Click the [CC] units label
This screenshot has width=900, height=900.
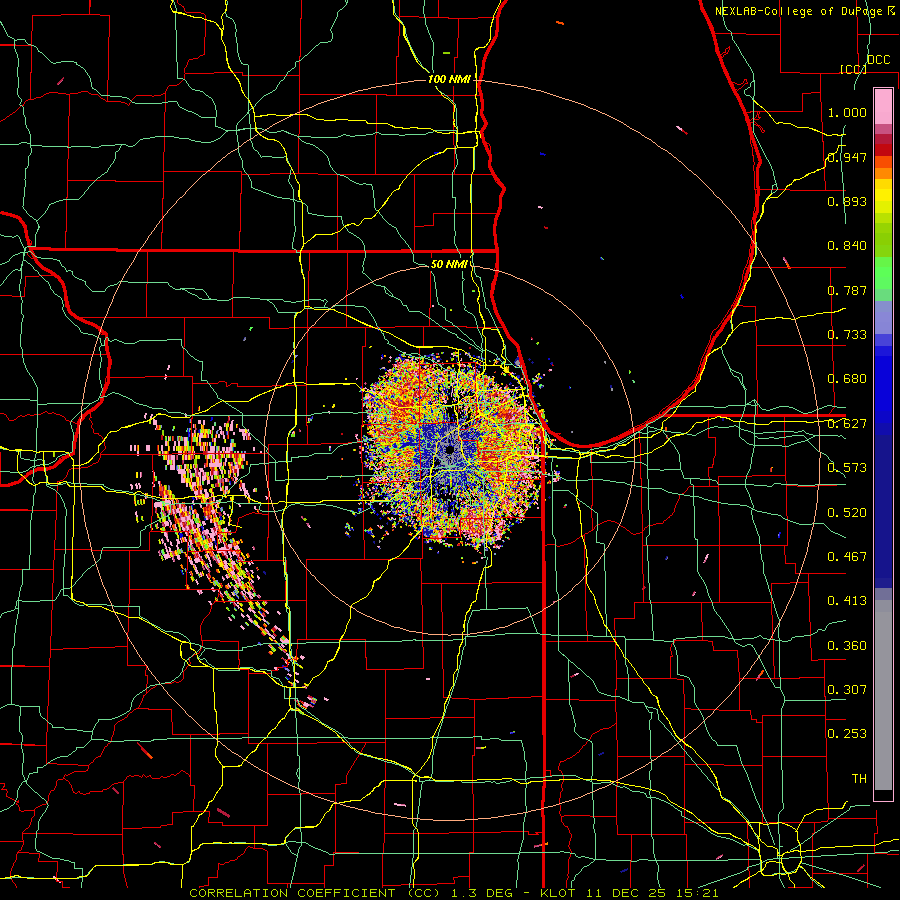click(x=853, y=69)
